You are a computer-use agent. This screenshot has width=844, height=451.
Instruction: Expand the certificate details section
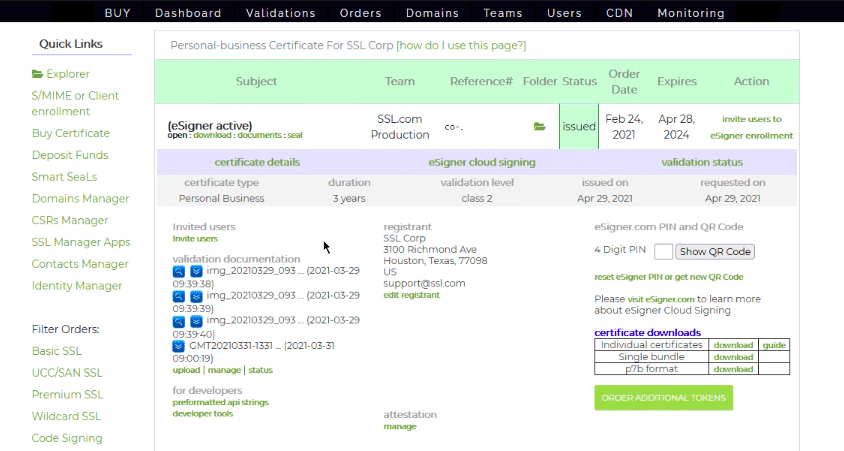pyautogui.click(x=257, y=162)
